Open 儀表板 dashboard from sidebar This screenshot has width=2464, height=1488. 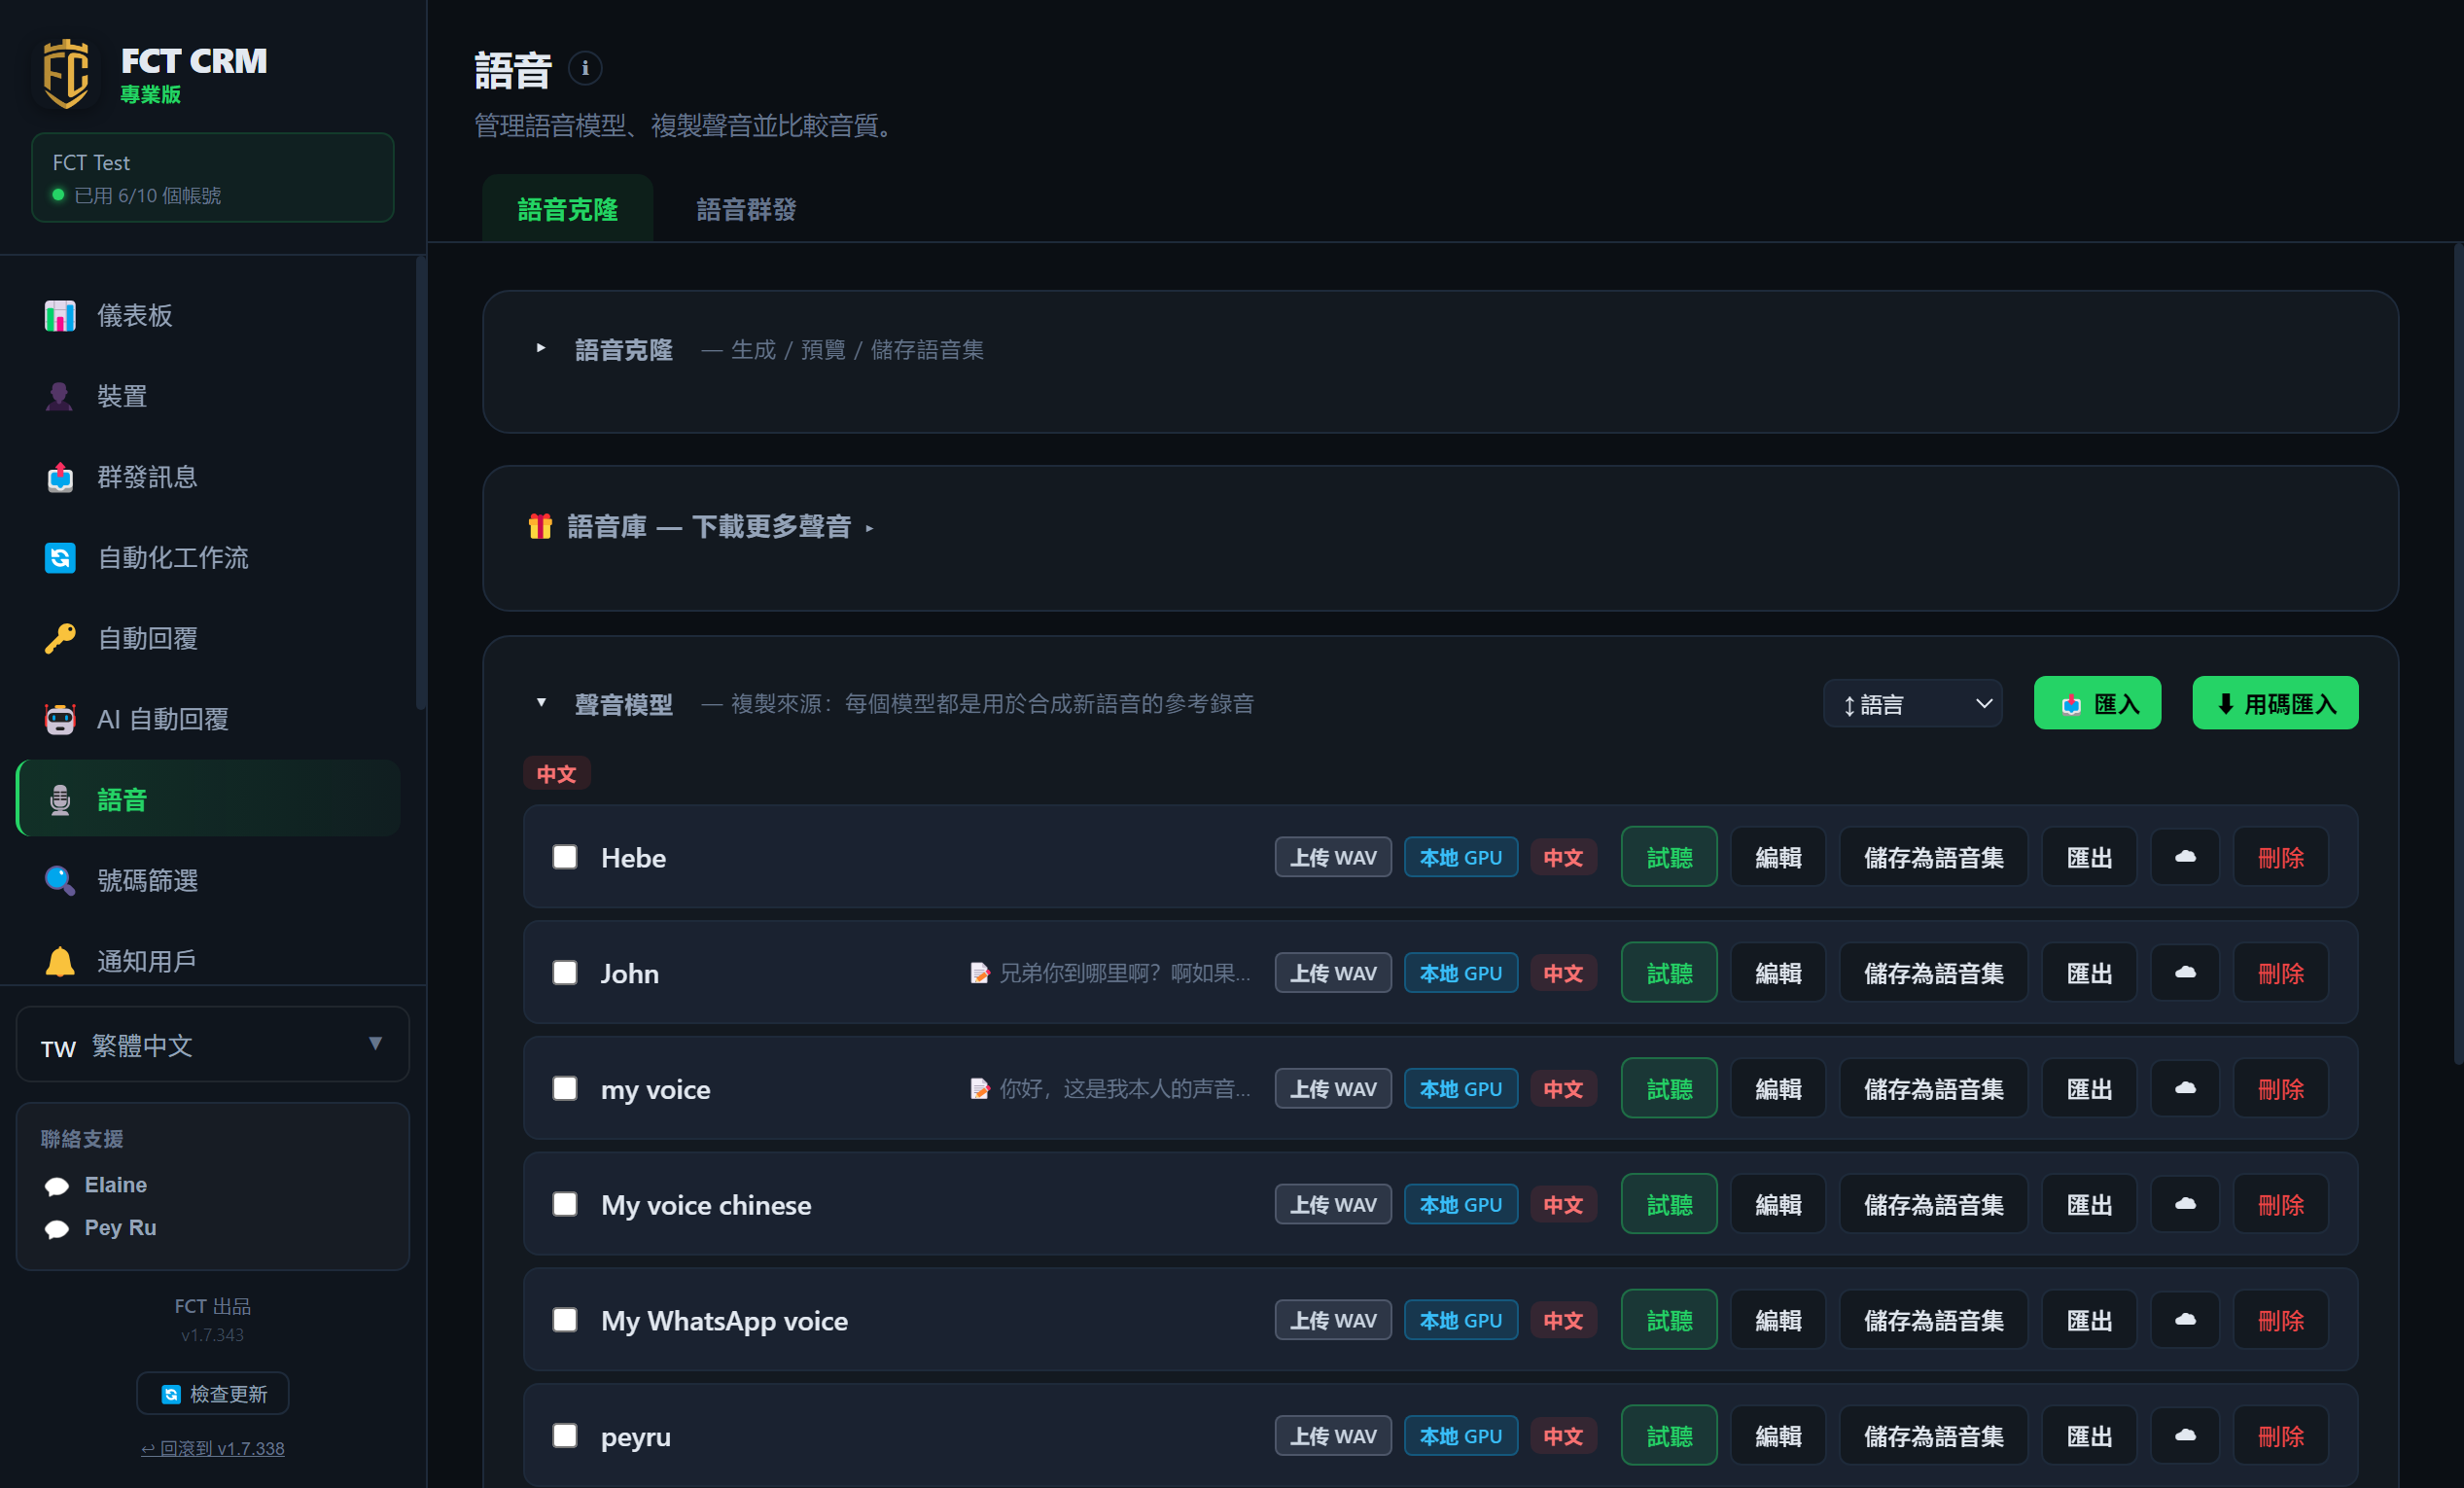[209, 316]
